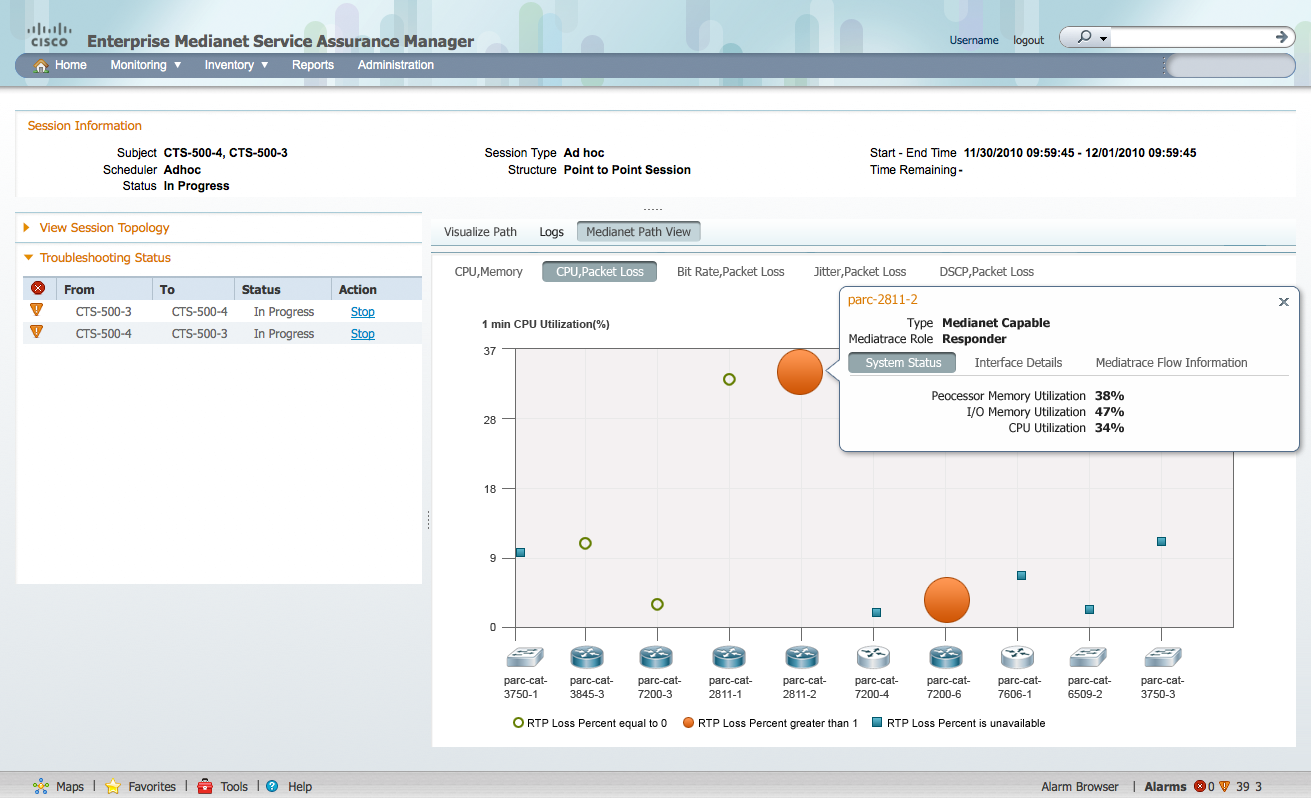The width and height of the screenshot is (1311, 798).
Task: Click the Help question mark icon
Action: pos(272,786)
